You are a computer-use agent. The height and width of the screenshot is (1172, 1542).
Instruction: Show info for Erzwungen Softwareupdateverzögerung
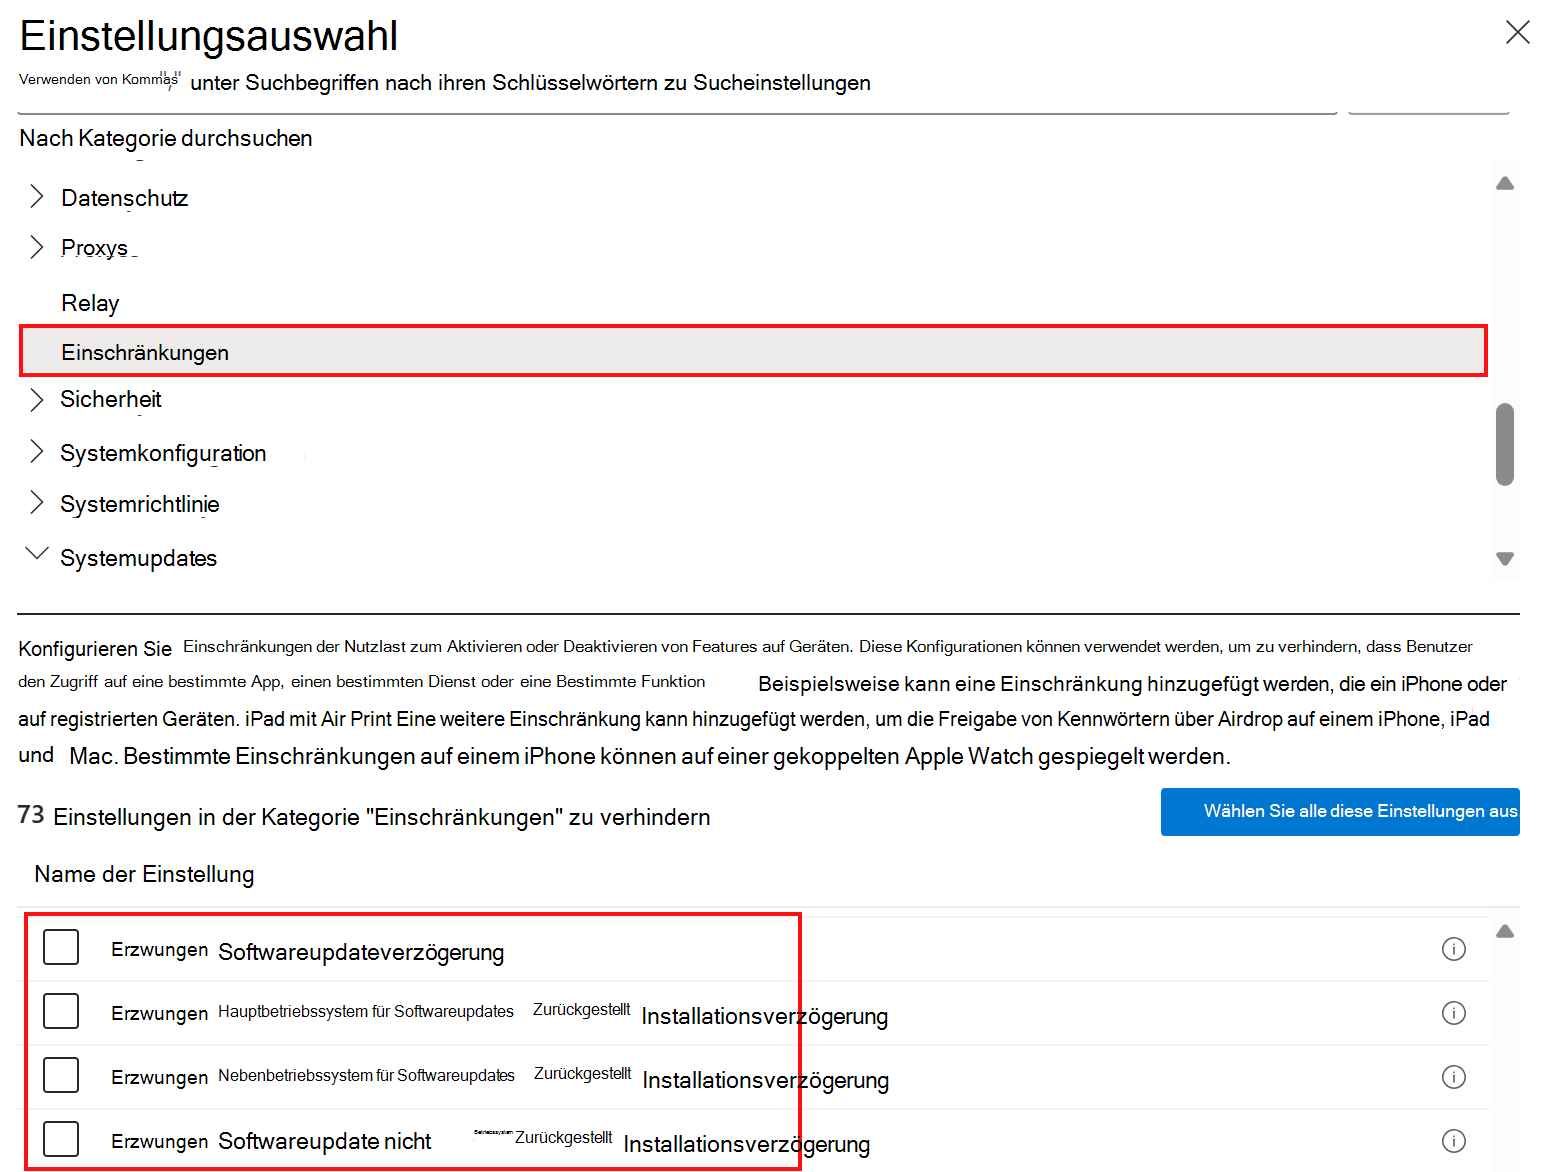coord(1453,949)
